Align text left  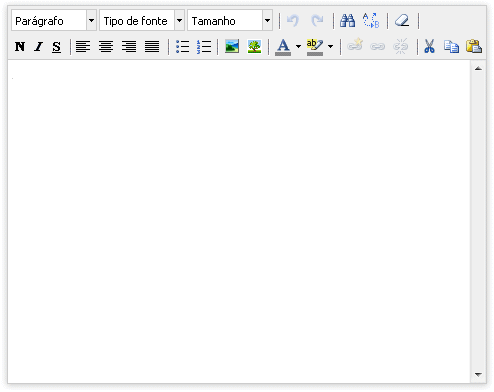click(x=83, y=46)
